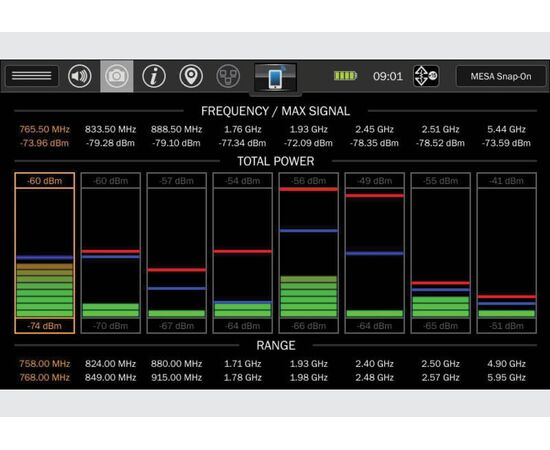
Task: Click the -74 dBm lower limit label
Action: point(45,326)
